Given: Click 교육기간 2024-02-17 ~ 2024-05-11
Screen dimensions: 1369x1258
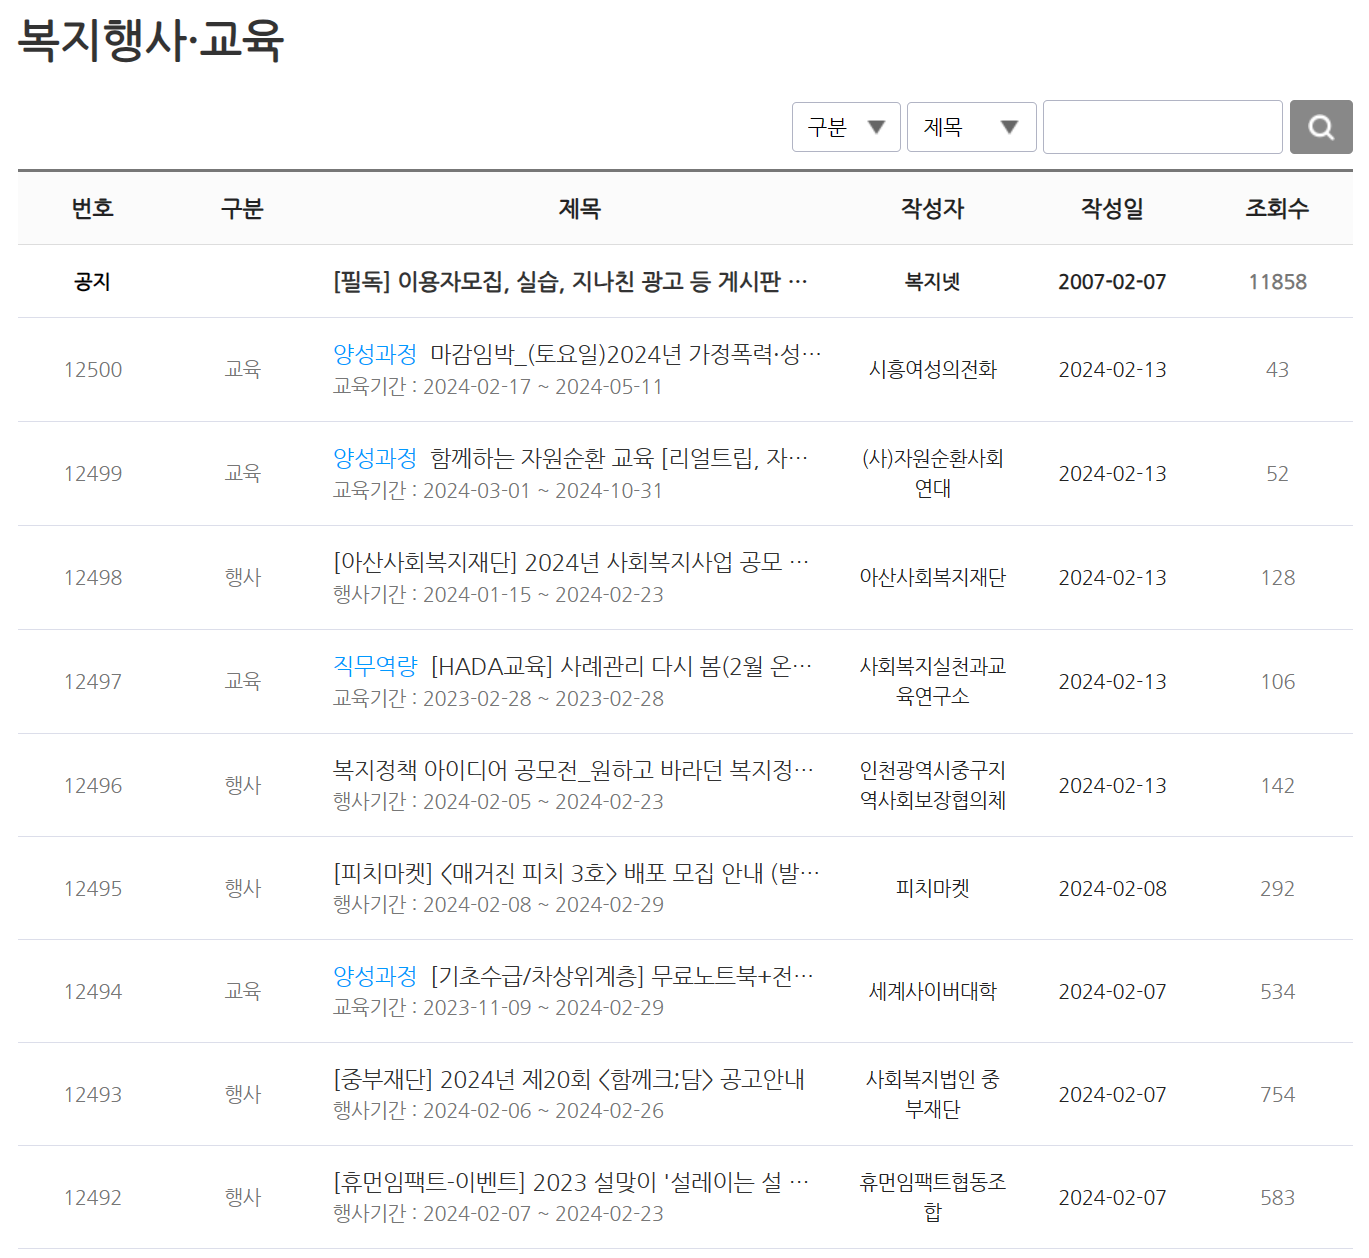Looking at the screenshot, I should pos(498,387).
